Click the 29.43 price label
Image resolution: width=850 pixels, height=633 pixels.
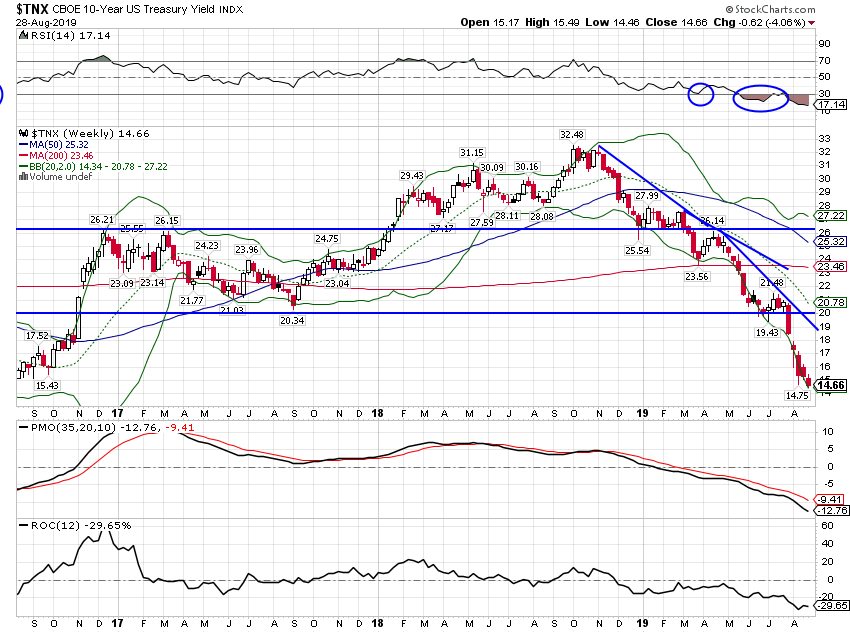pos(411,176)
